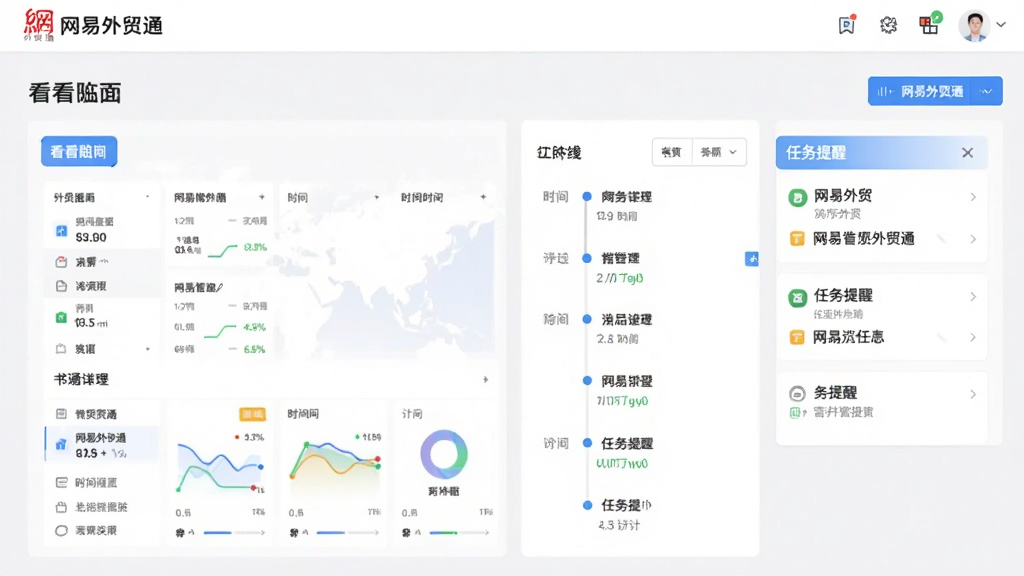Click the plus icon on the 网易 column header
Image resolution: width=1024 pixels, height=576 pixels.
click(262, 197)
